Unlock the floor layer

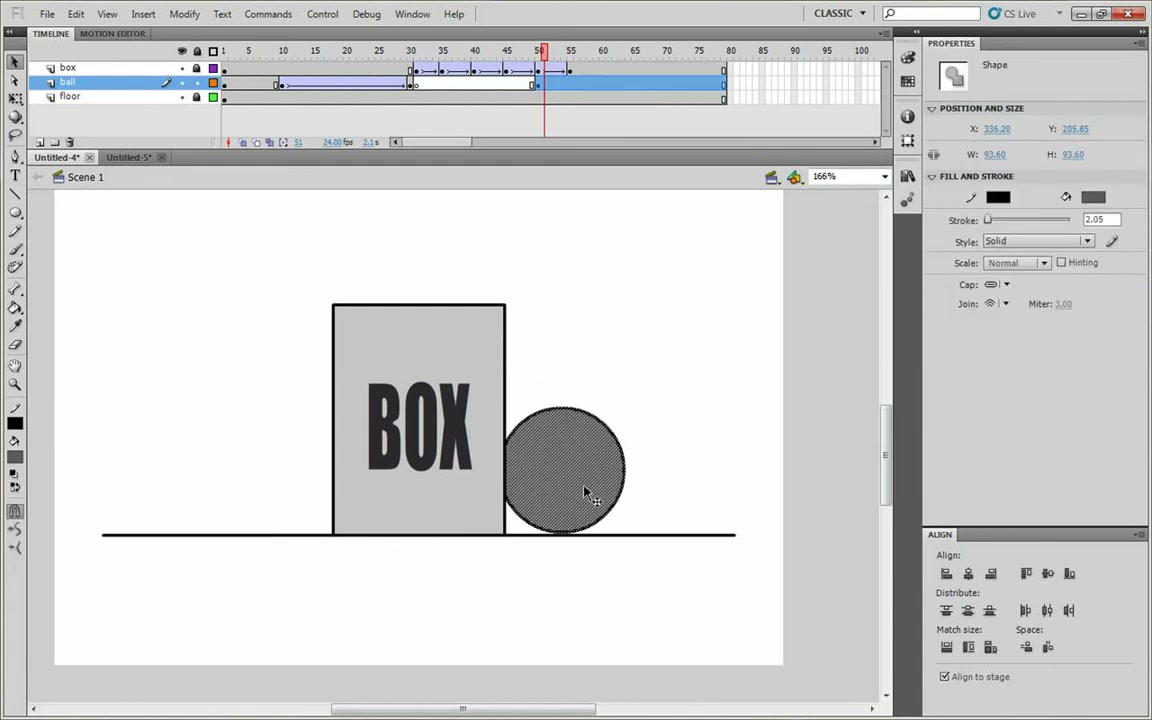click(x=197, y=97)
